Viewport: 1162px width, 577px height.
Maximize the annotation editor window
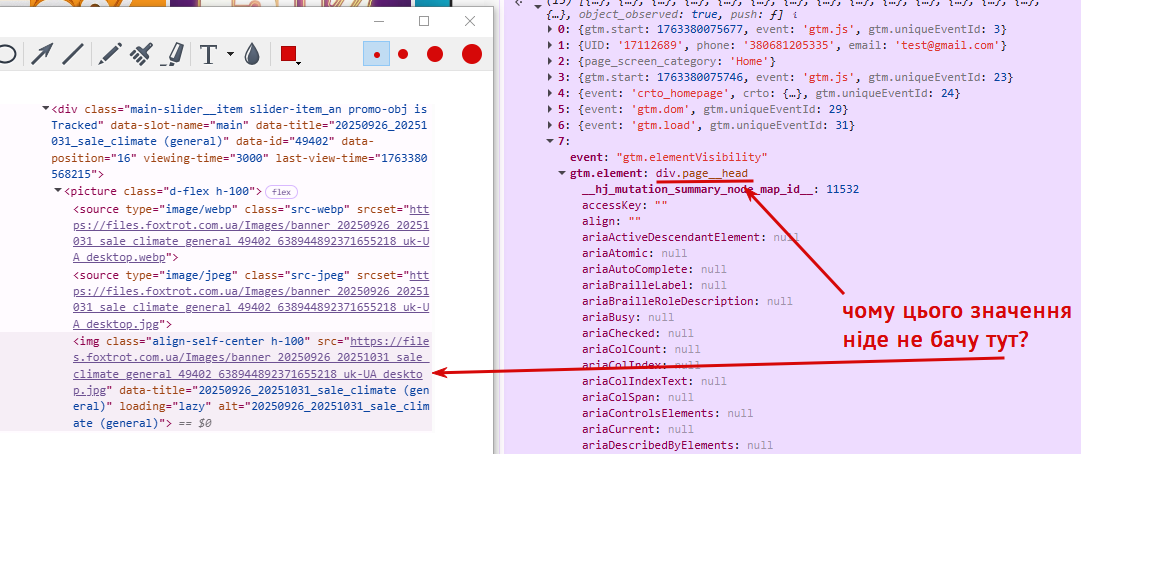click(x=424, y=21)
